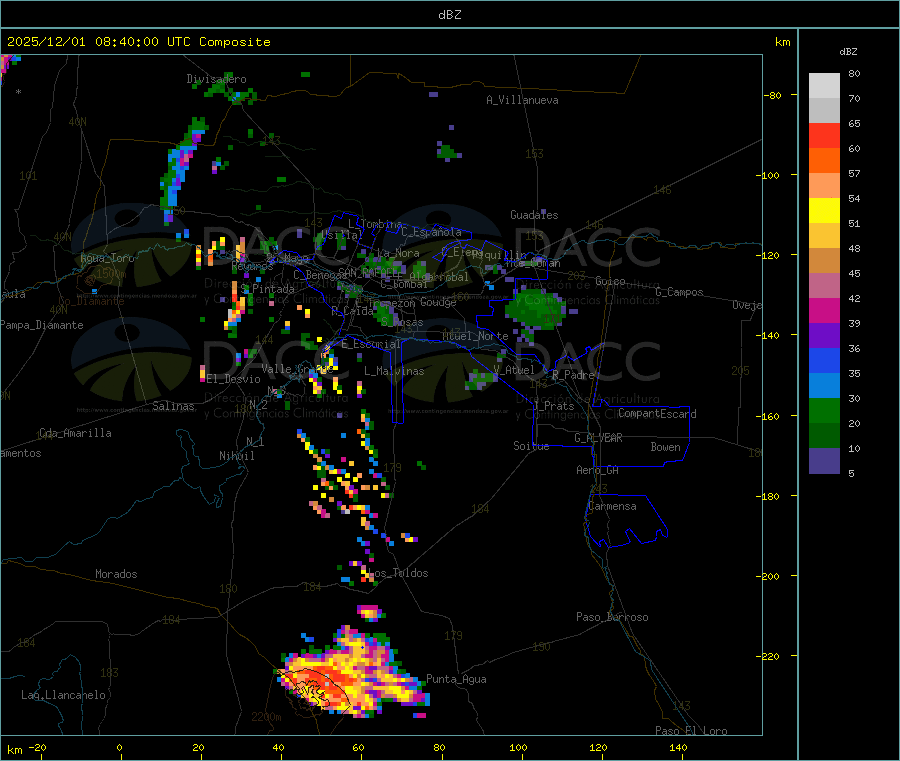Click the -140 tick on the vertical axis
Image resolution: width=900 pixels, height=761 pixels.
(x=767, y=335)
